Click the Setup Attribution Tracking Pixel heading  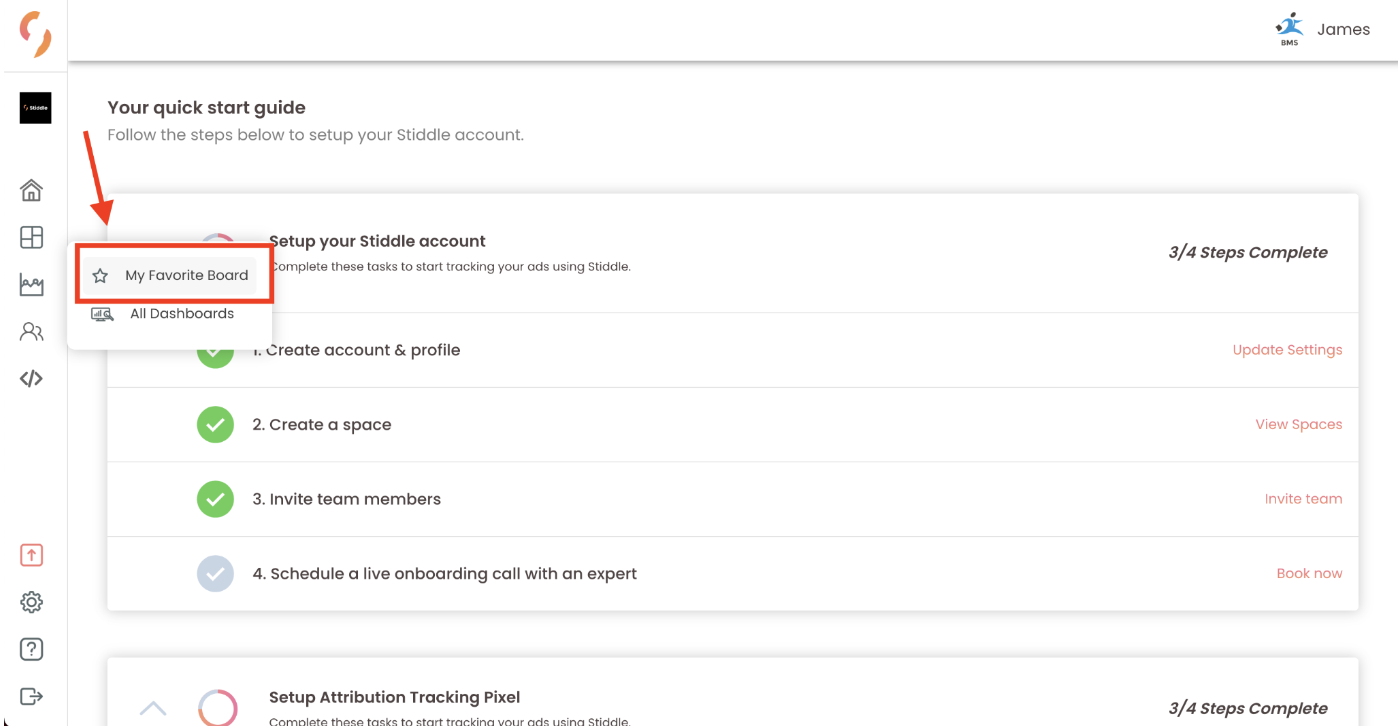point(394,697)
